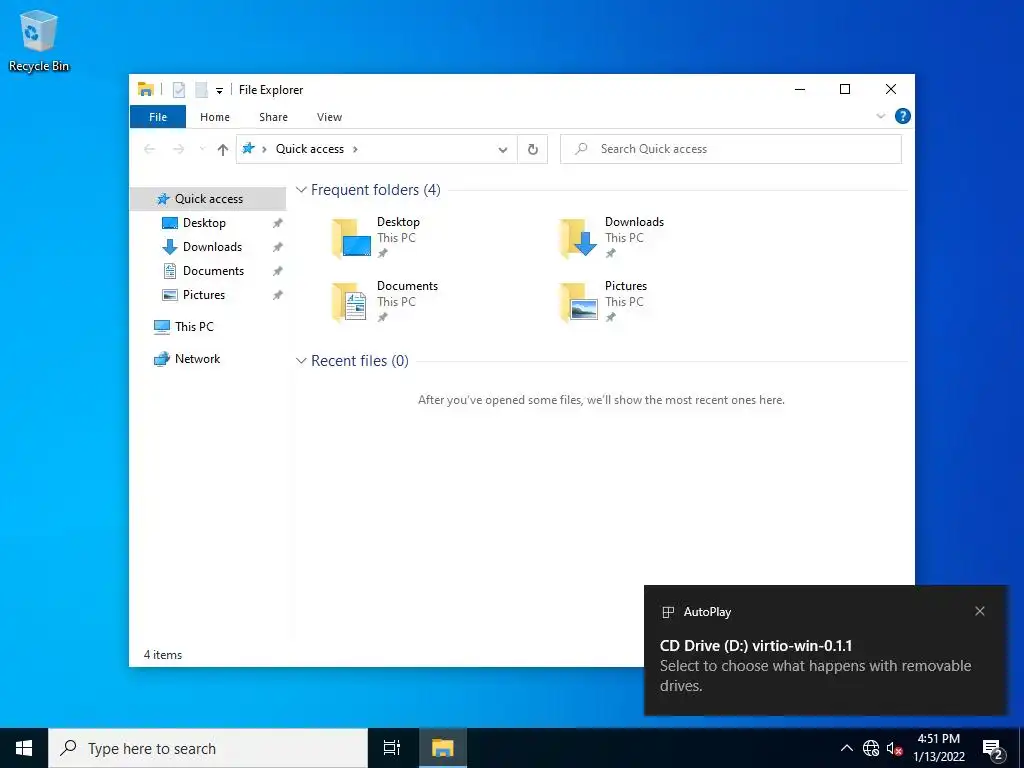Select the Documents folder in Frequent folders
1024x768 pixels.
coord(384,302)
